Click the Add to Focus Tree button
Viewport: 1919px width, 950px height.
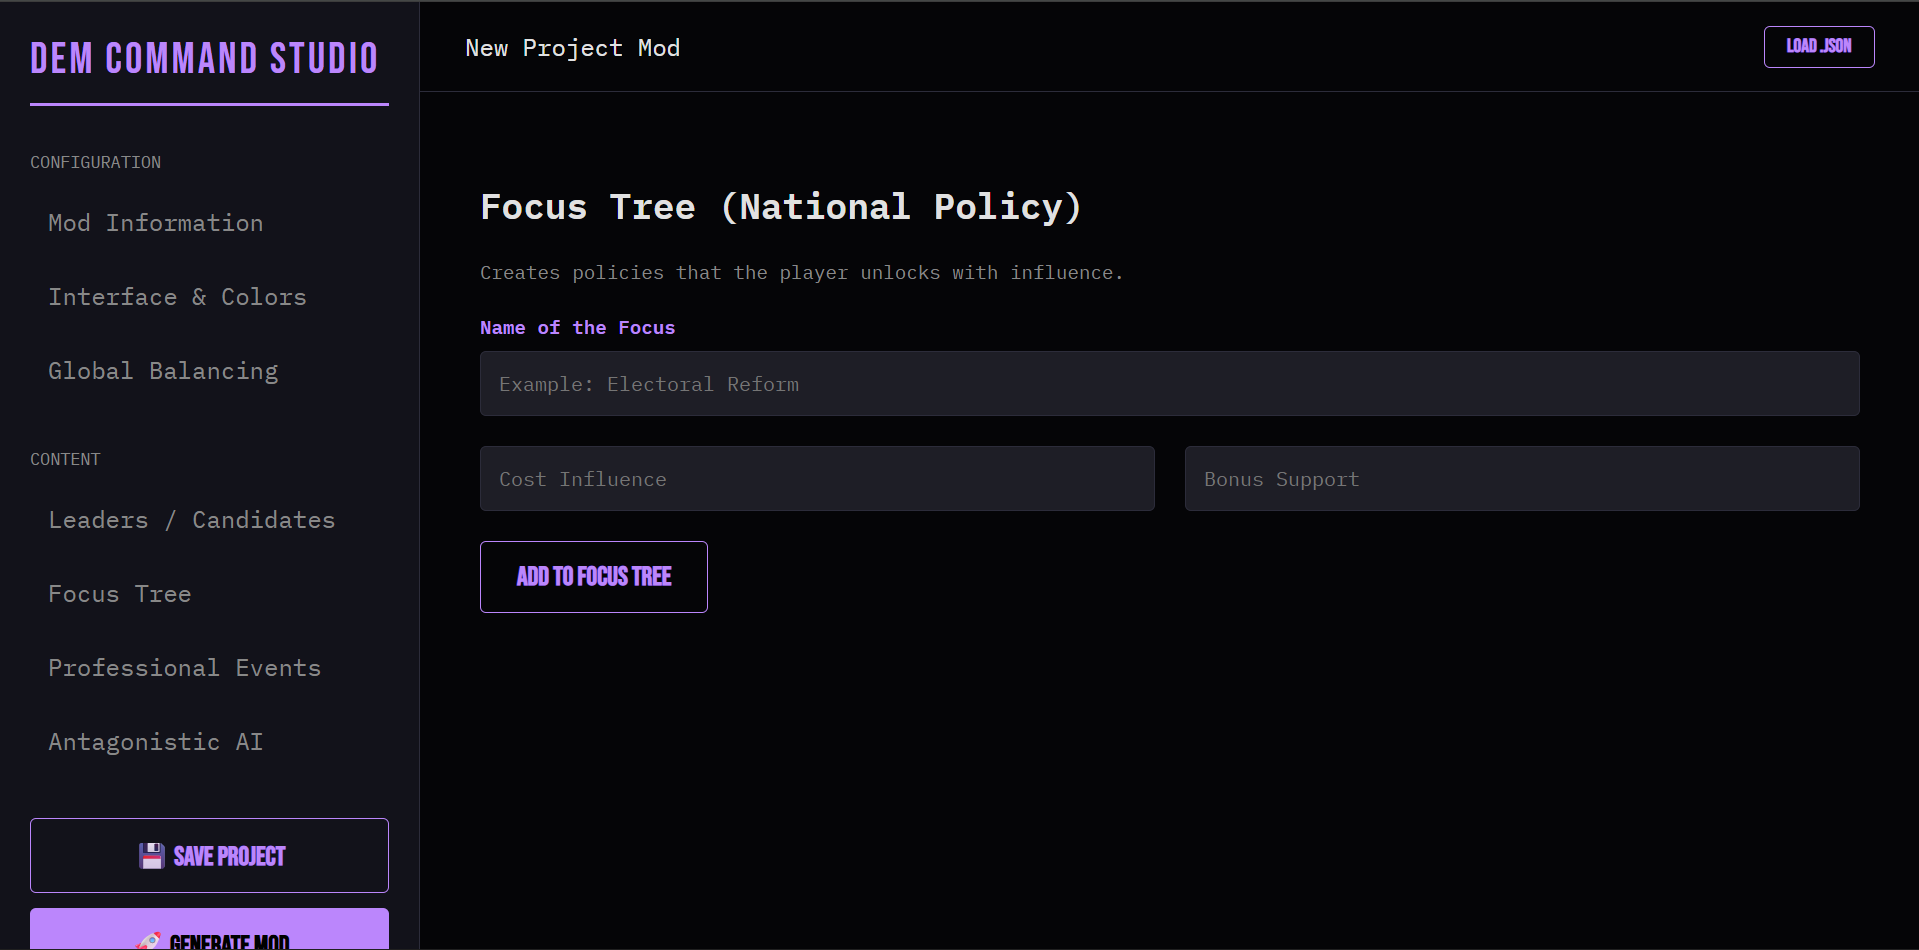click(x=594, y=577)
